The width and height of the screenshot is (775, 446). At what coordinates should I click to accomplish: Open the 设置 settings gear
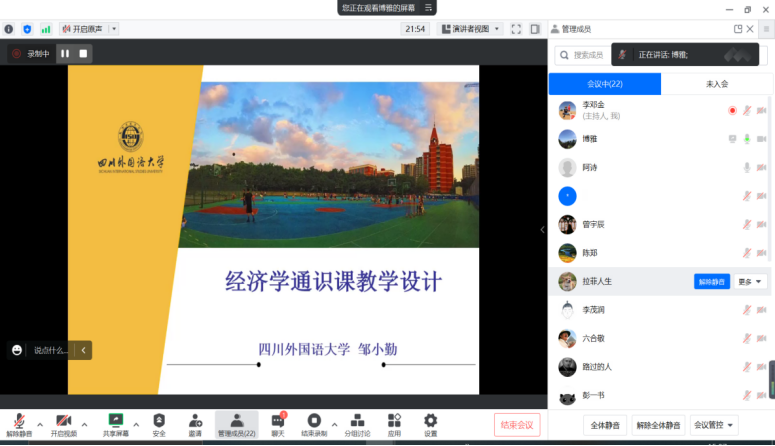(430, 420)
